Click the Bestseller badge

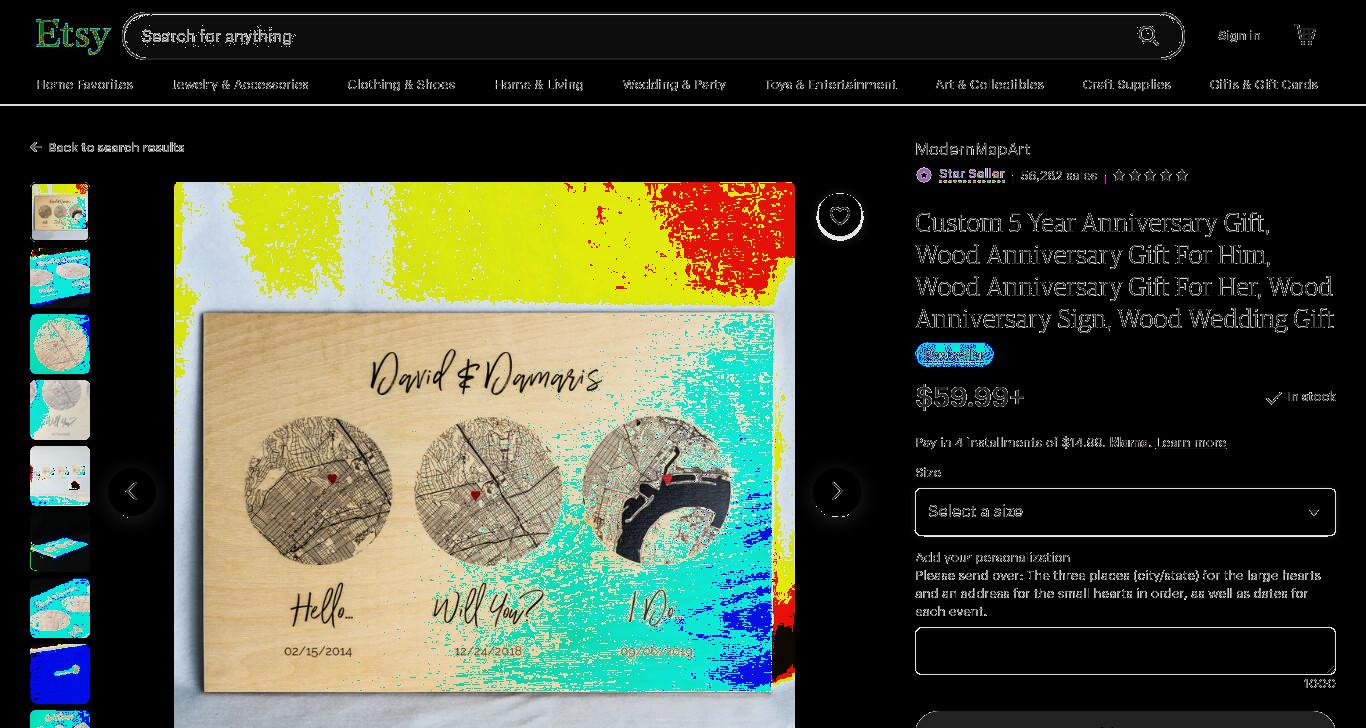point(954,355)
